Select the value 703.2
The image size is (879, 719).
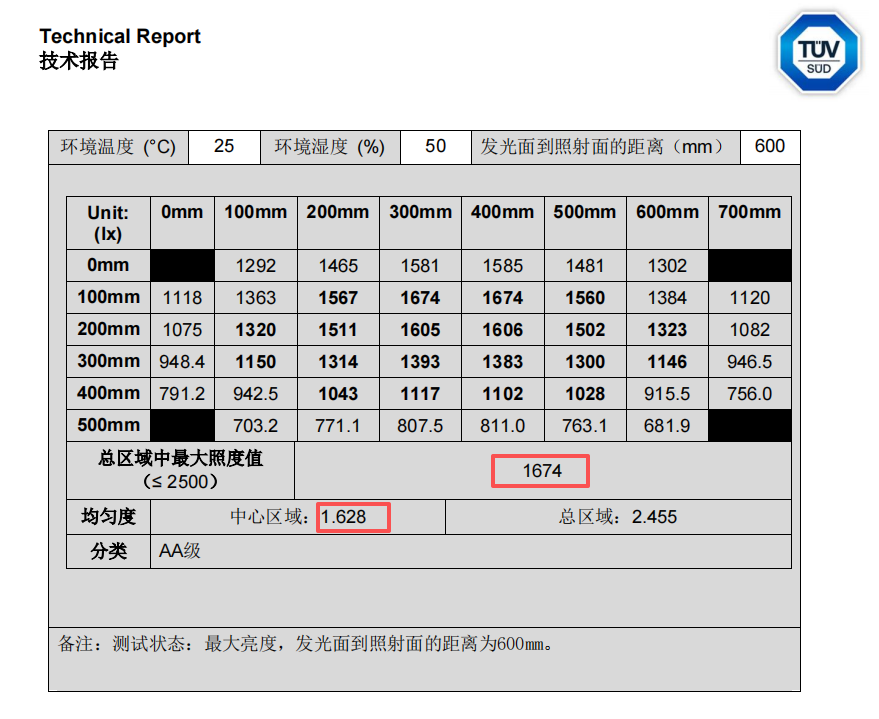click(256, 425)
